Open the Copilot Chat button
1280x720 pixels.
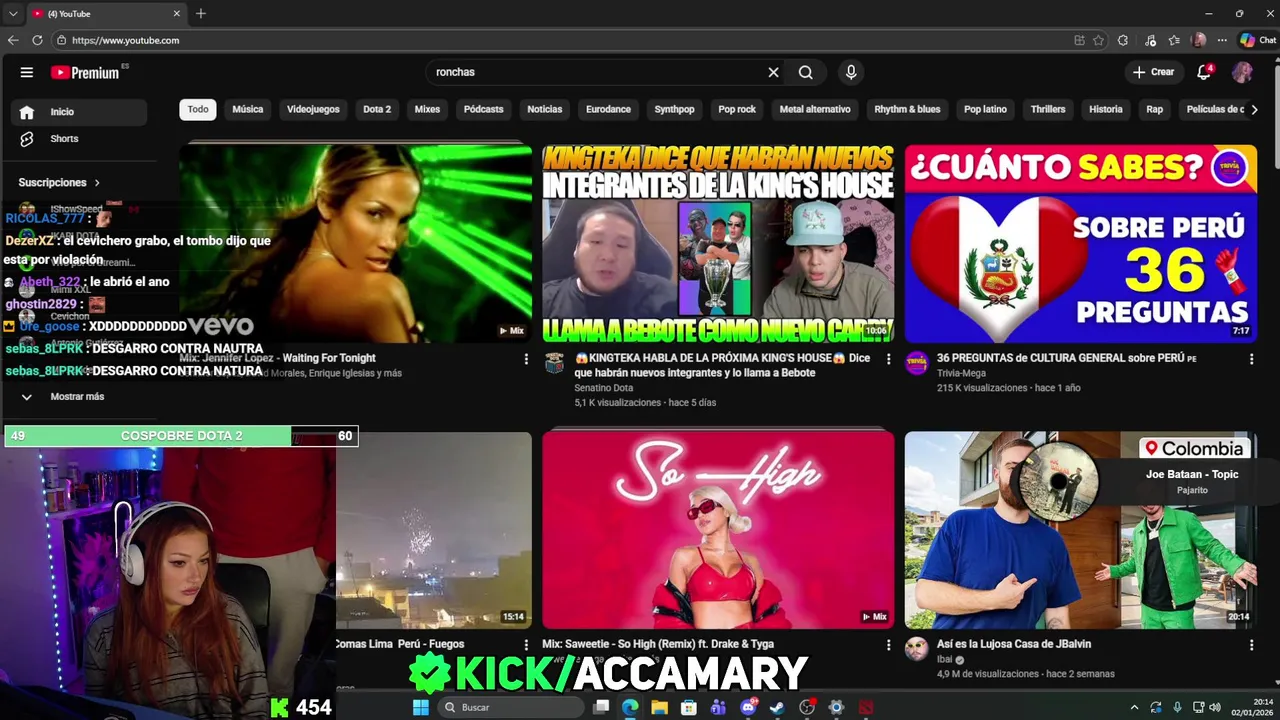coord(1258,40)
